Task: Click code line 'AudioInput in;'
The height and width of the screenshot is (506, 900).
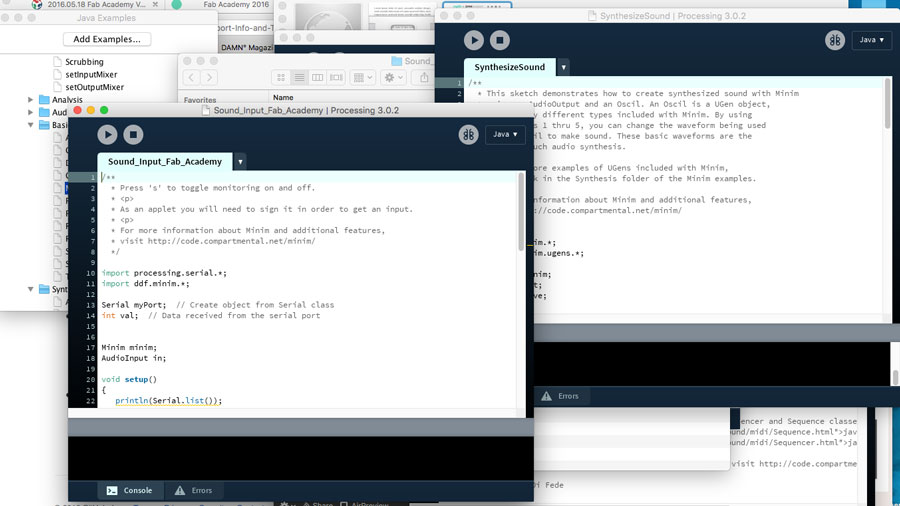Action: click(134, 359)
